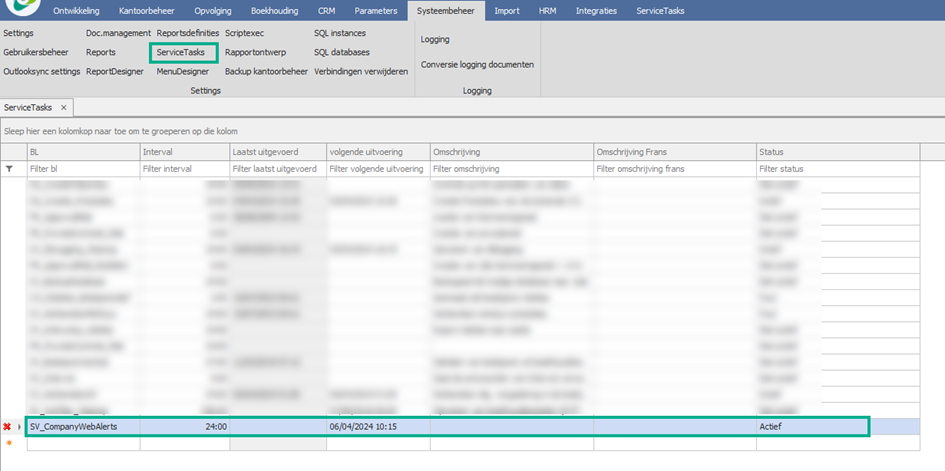Click the red X delete row icon
Viewport: 945px width, 471px height.
click(7, 426)
